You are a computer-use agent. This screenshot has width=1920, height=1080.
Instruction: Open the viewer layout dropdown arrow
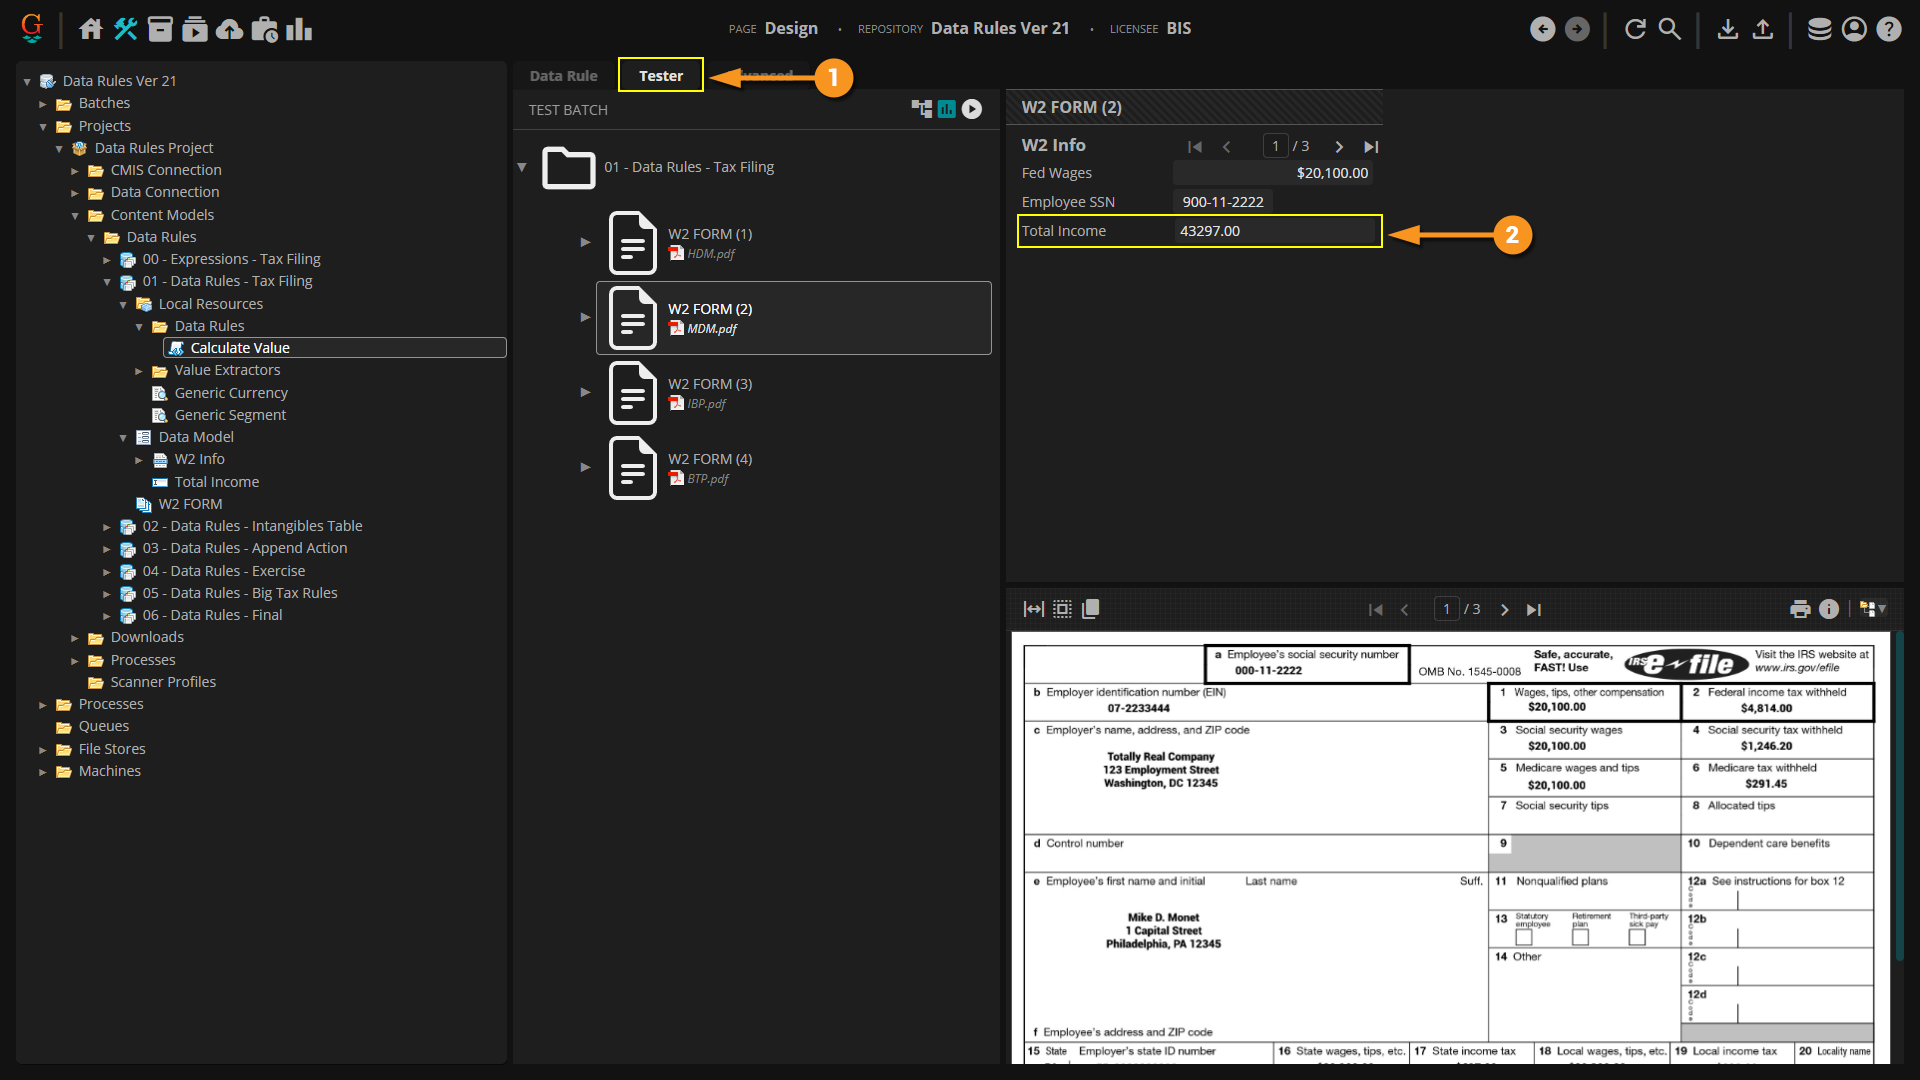[1881, 609]
